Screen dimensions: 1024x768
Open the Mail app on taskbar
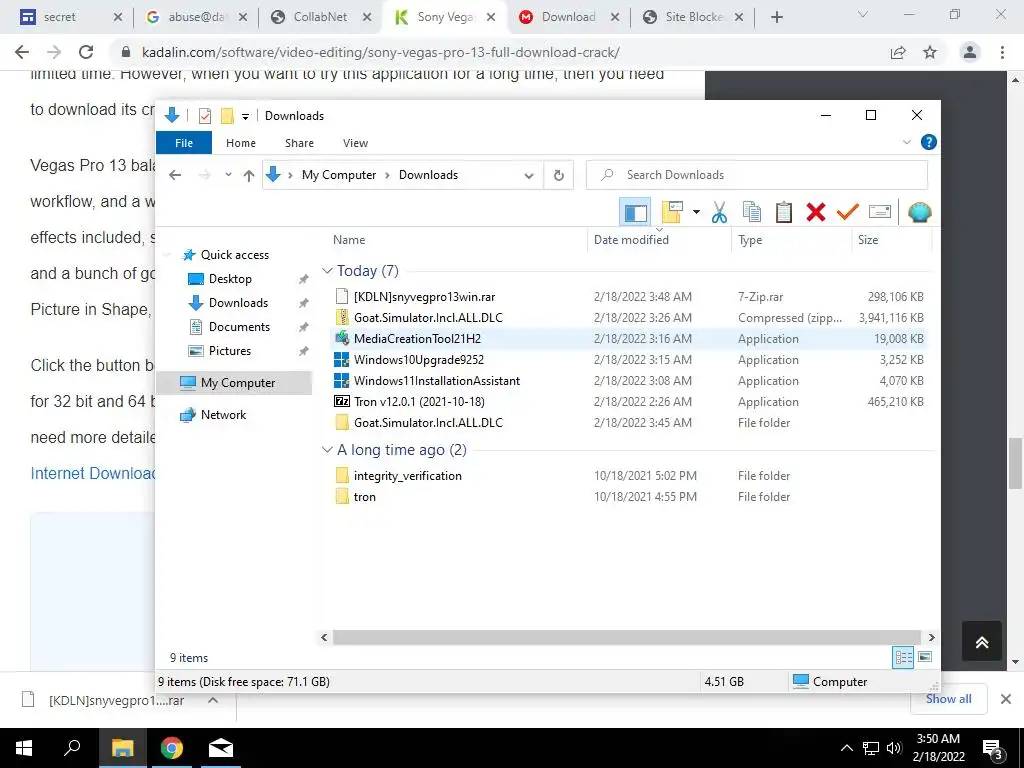pyautogui.click(x=221, y=748)
